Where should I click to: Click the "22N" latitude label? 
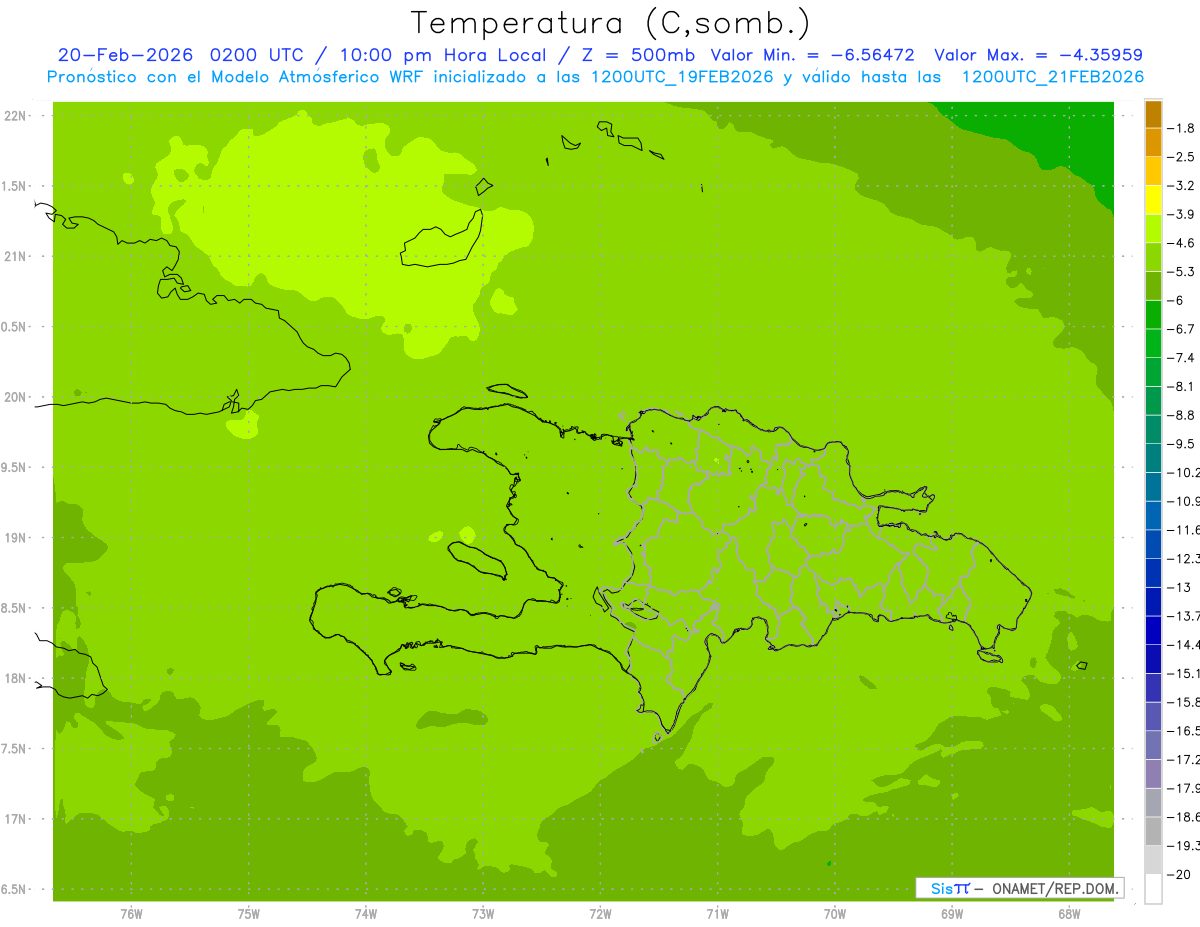[14, 116]
